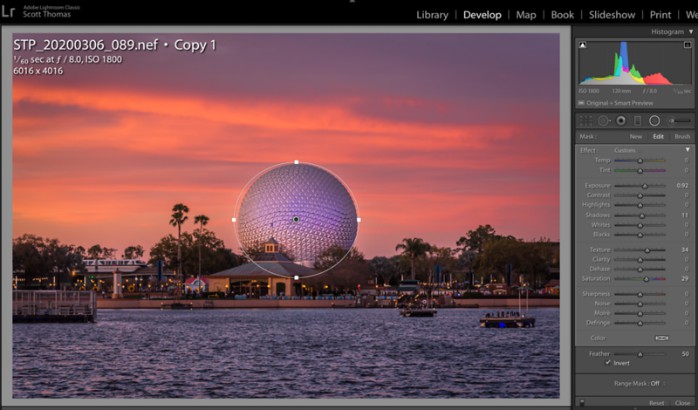This screenshot has height=410, width=698.
Task: Switch to the Develop module
Action: click(x=482, y=15)
